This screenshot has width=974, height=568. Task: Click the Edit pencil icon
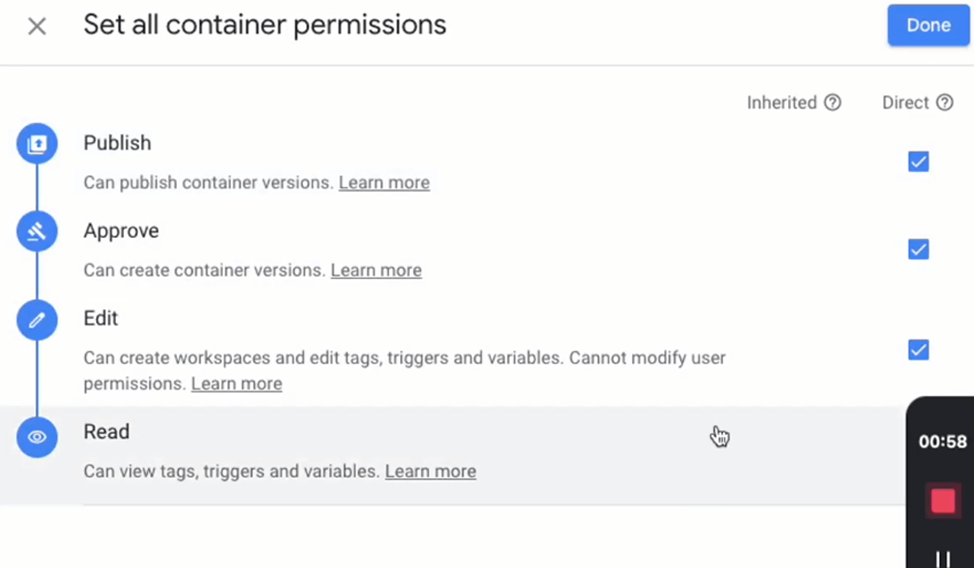[x=37, y=319]
